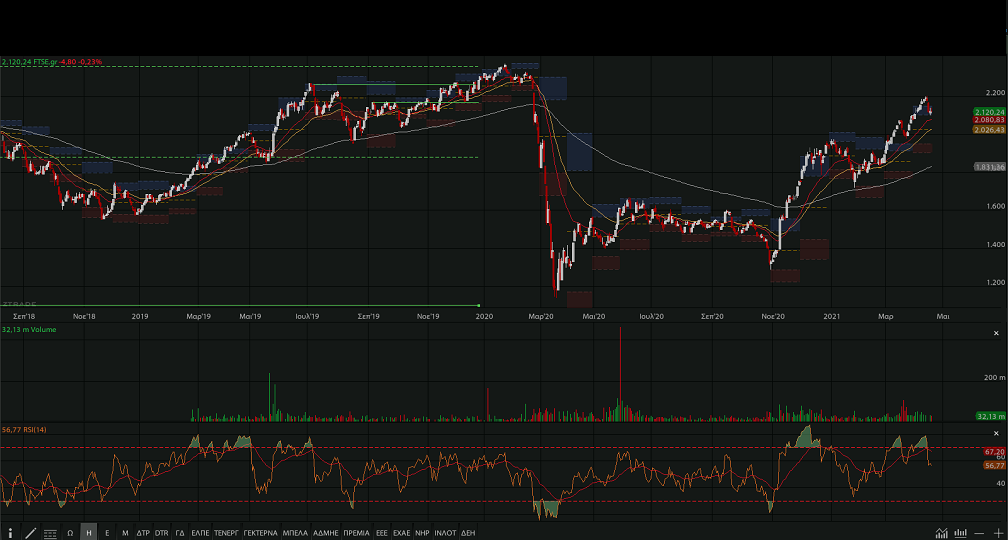Select the line drawing tool

point(30,533)
